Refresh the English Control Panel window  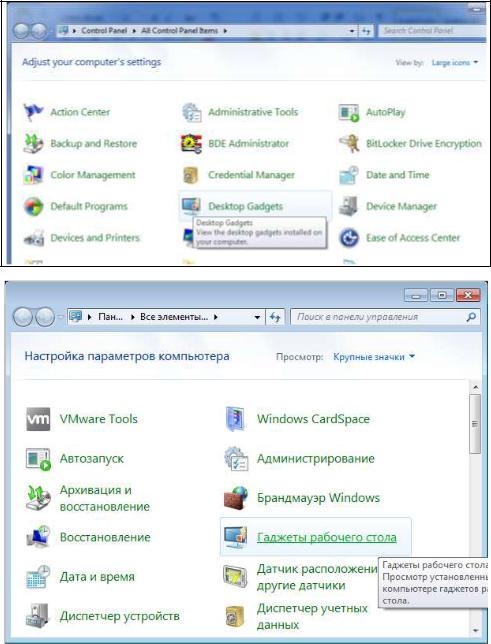pos(366,31)
